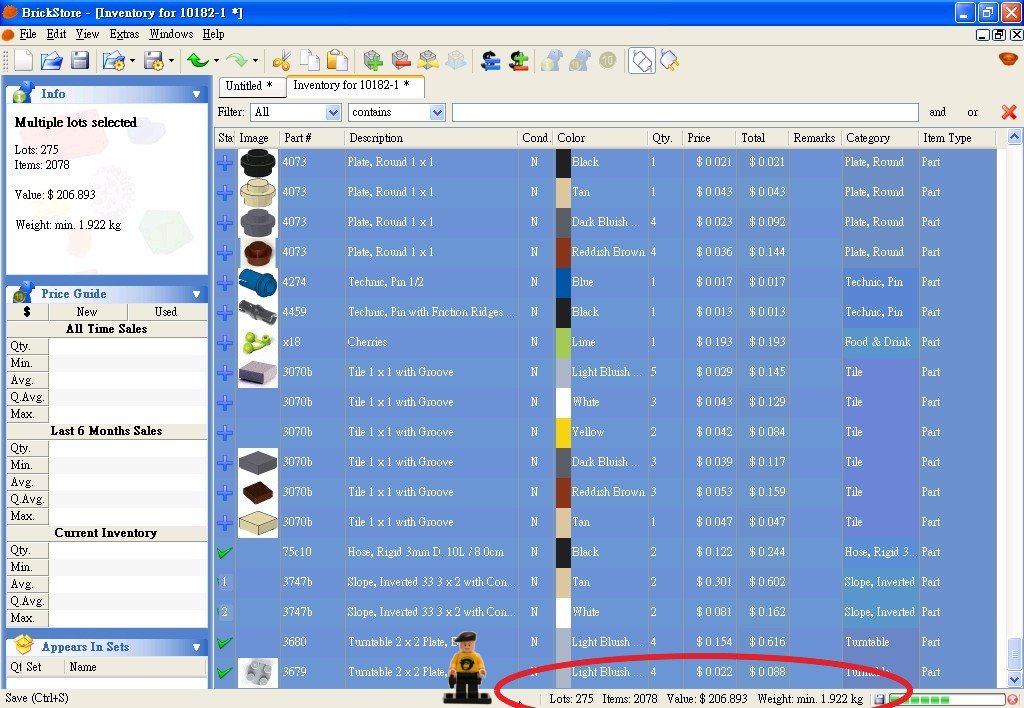Click the Yellow color swatch for 3070b

click(563, 432)
